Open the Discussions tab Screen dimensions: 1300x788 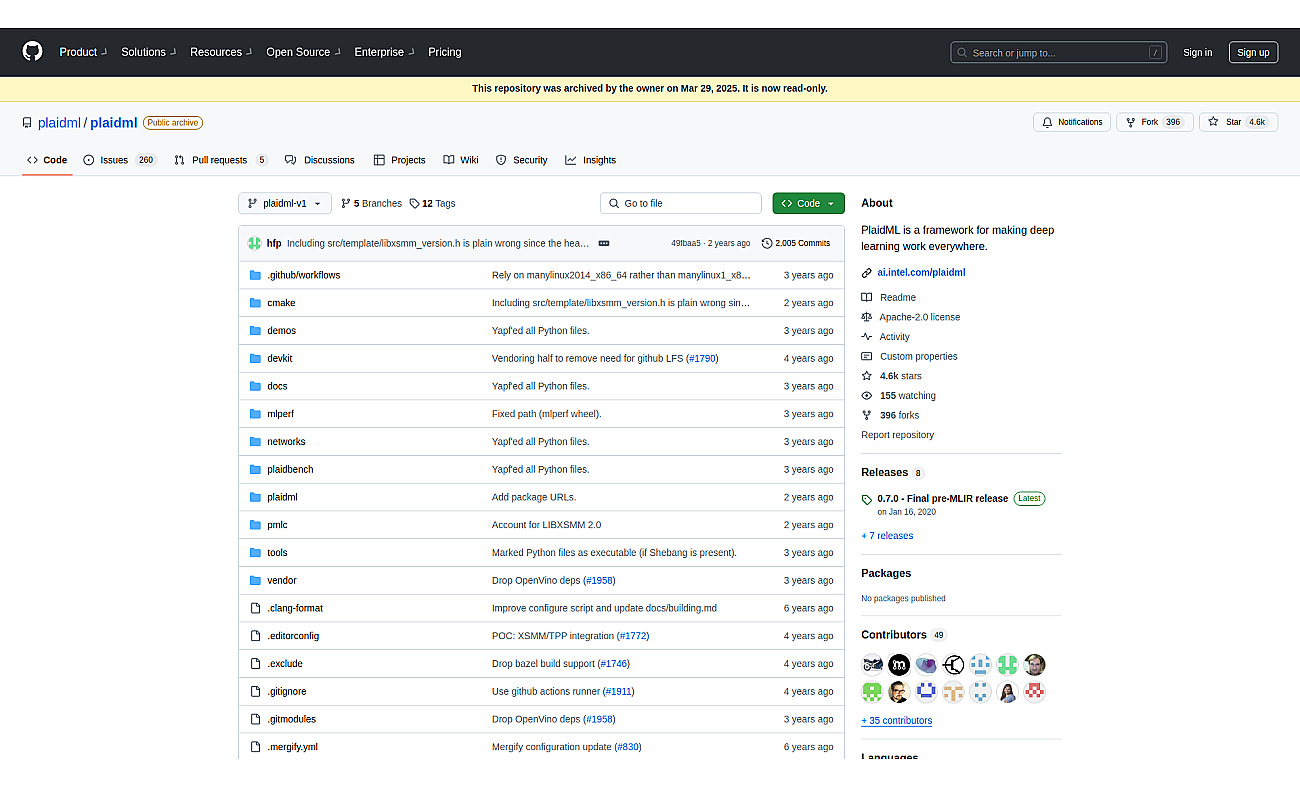320,160
